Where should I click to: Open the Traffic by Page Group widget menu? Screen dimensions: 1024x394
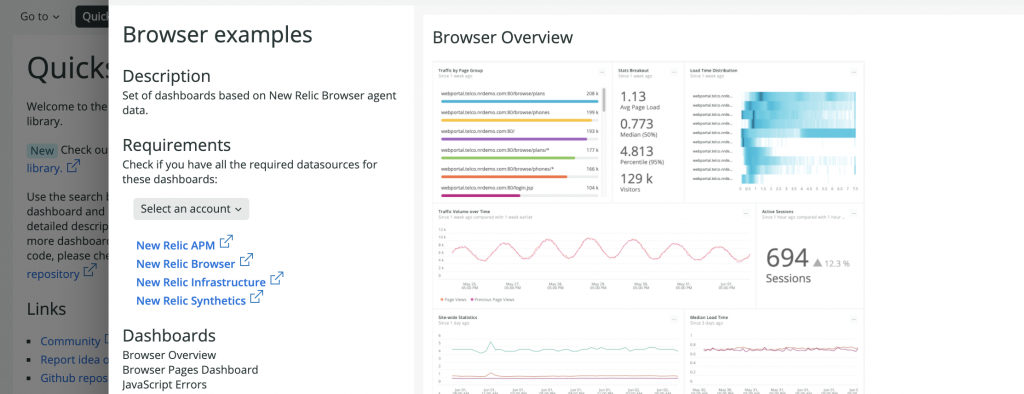601,72
